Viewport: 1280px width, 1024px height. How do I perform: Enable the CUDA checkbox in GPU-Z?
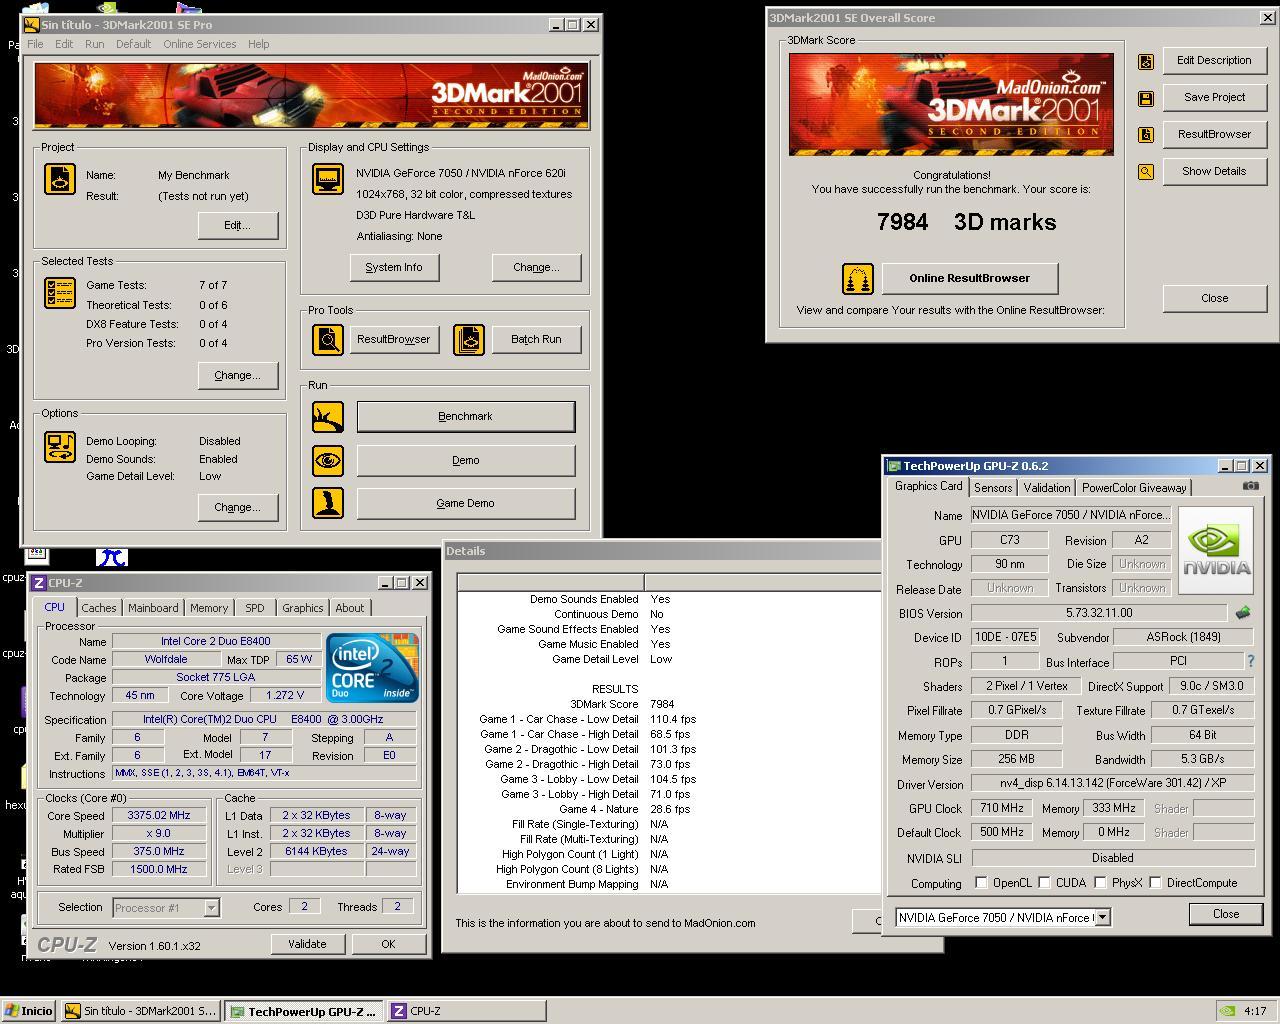(1044, 883)
